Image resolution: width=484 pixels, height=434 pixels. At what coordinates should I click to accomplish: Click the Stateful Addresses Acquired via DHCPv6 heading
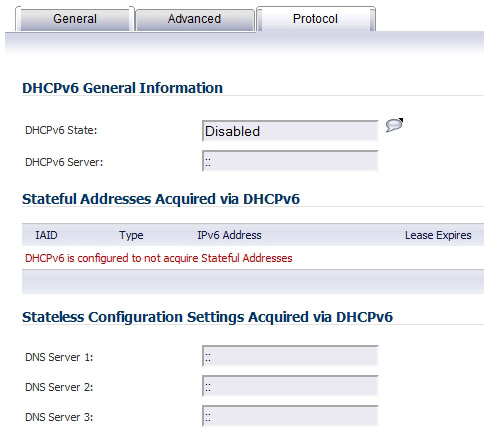pos(161,199)
